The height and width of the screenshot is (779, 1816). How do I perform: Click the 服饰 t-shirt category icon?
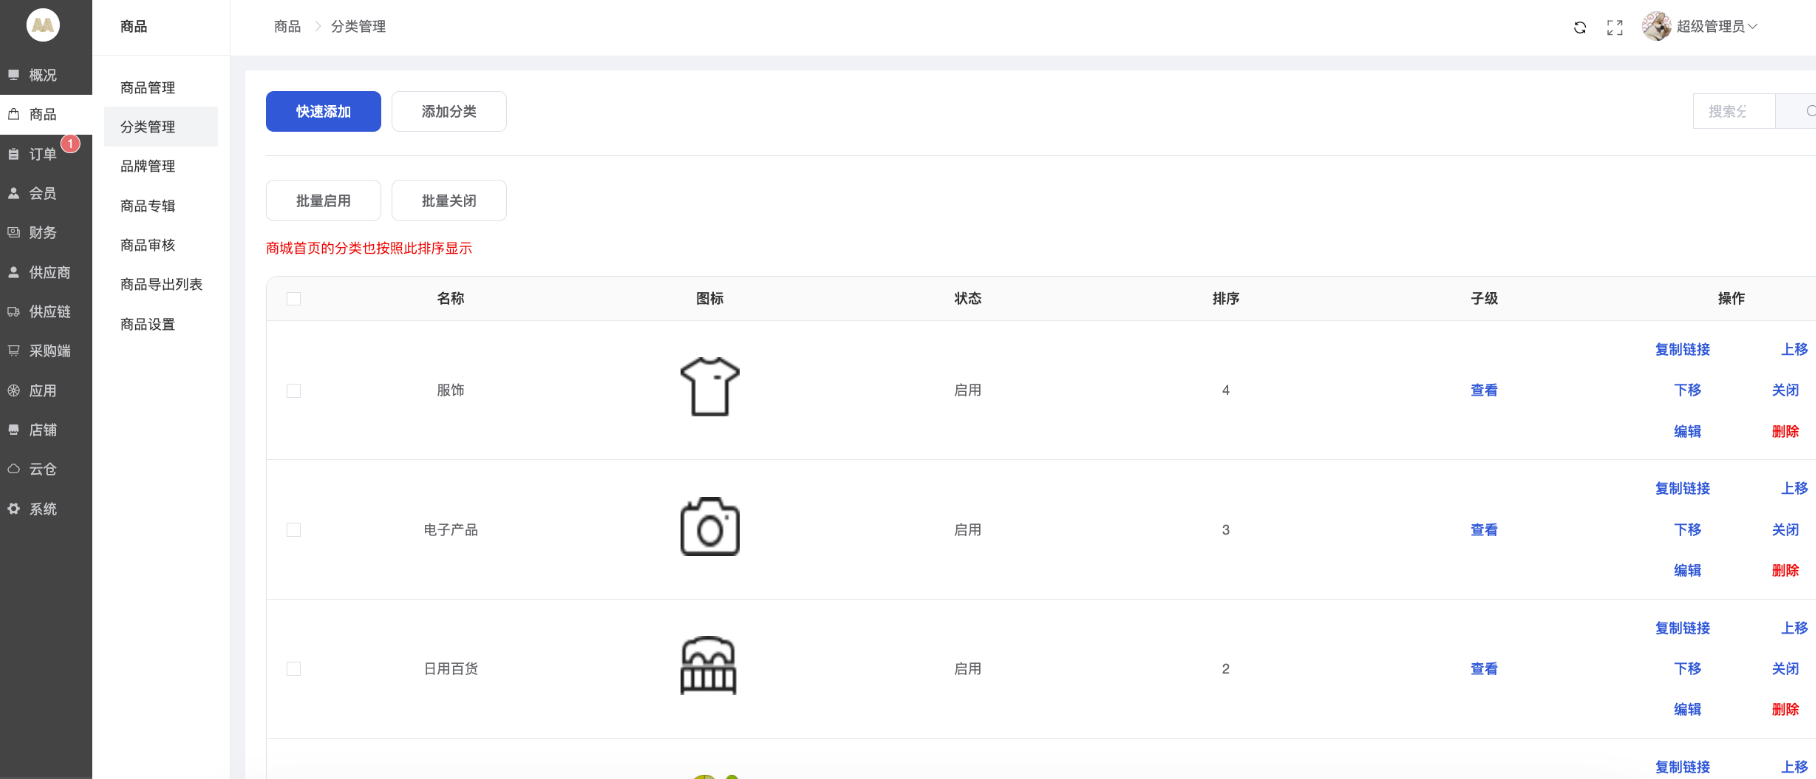(x=710, y=387)
